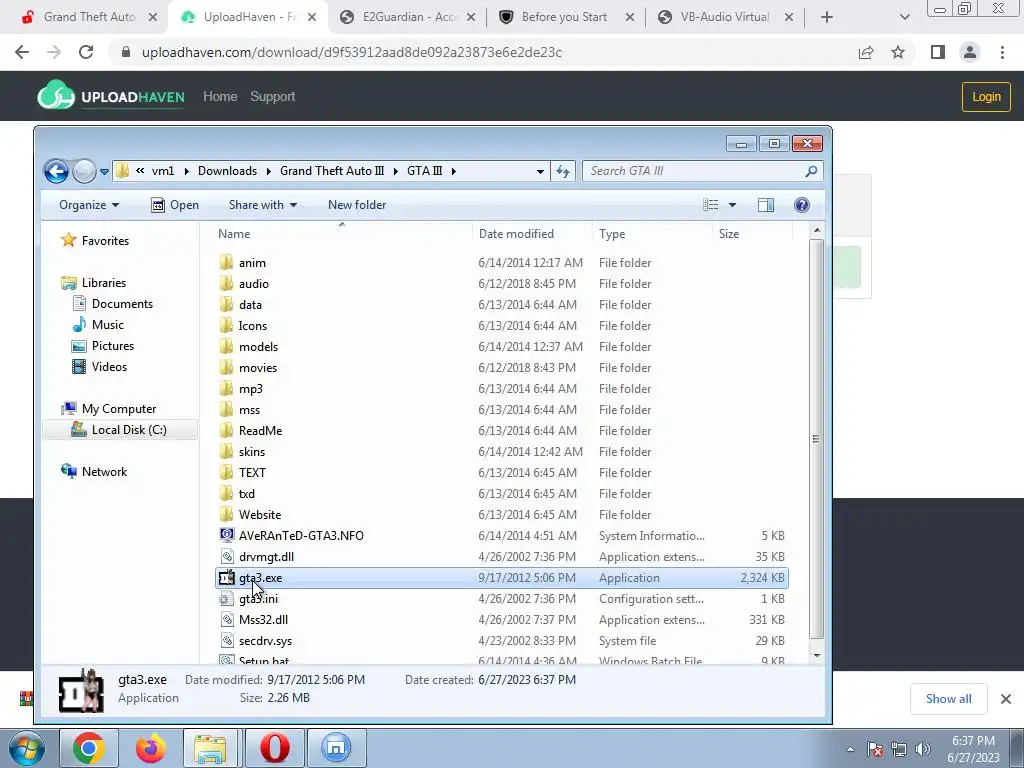The height and width of the screenshot is (768, 1024).
Task: Select the TEXT folder
Action: [x=502, y=473]
